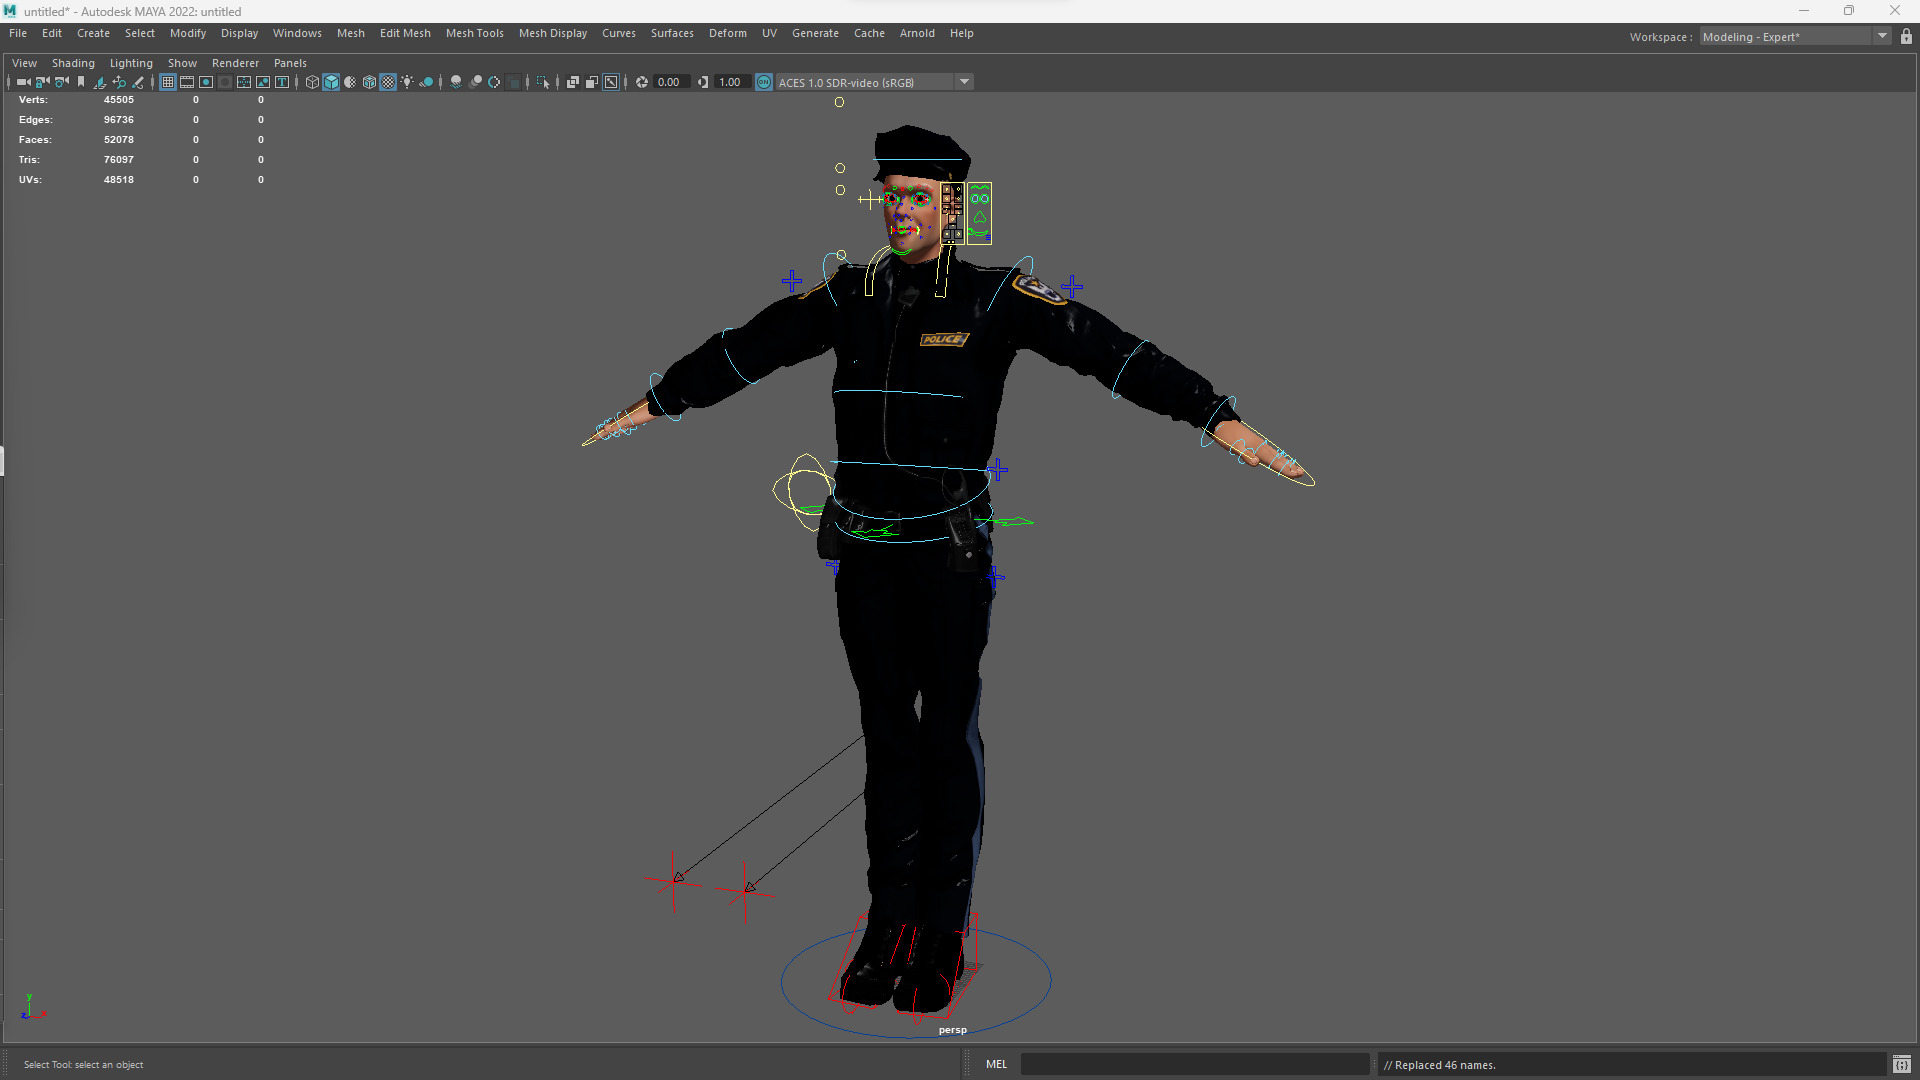Click the MEL language switch button

point(996,1064)
